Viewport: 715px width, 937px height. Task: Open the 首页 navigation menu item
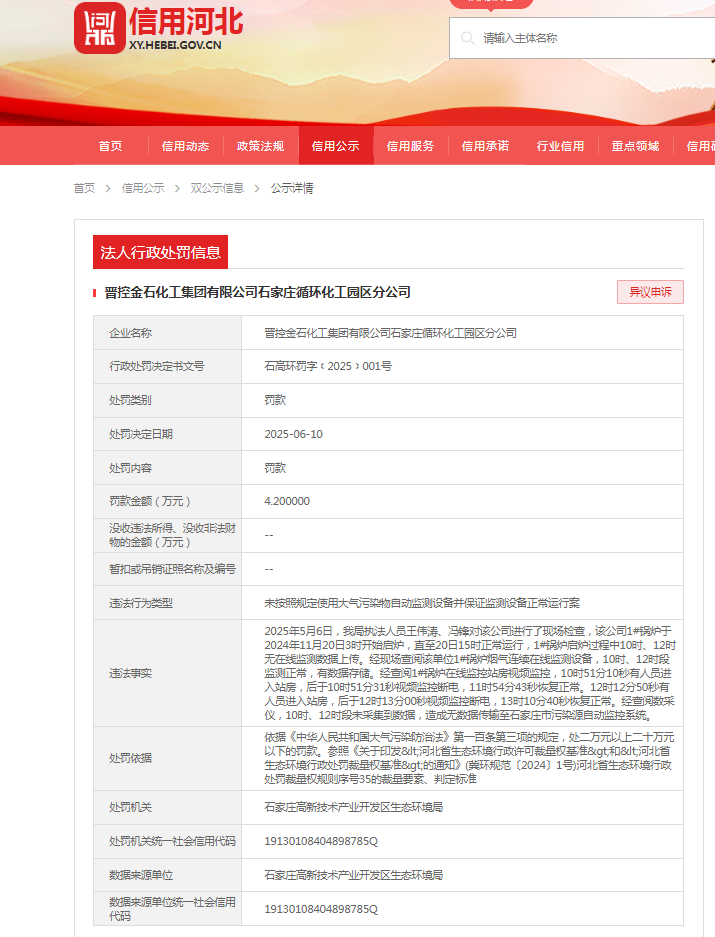pos(111,146)
